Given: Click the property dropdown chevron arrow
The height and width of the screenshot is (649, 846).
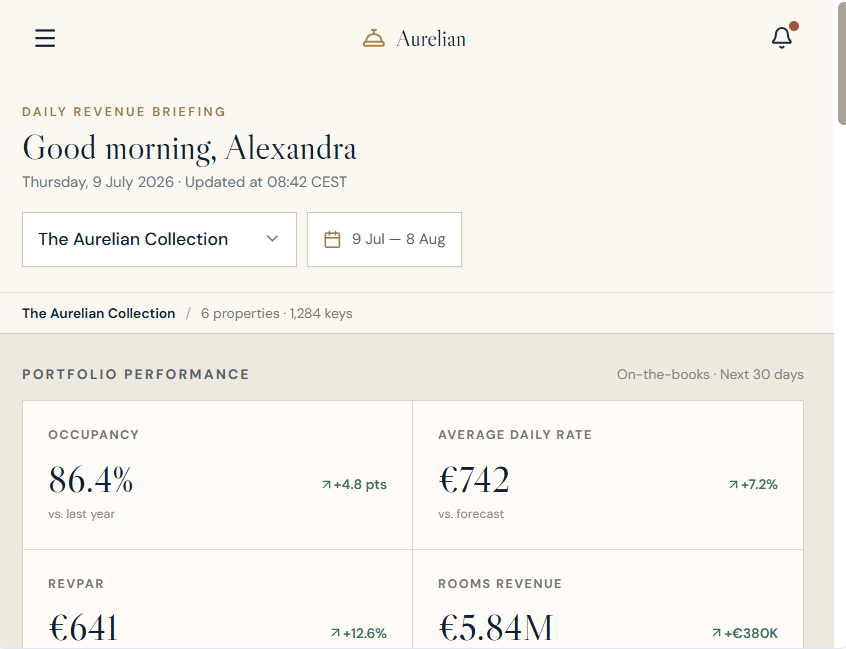Looking at the screenshot, I should [272, 238].
